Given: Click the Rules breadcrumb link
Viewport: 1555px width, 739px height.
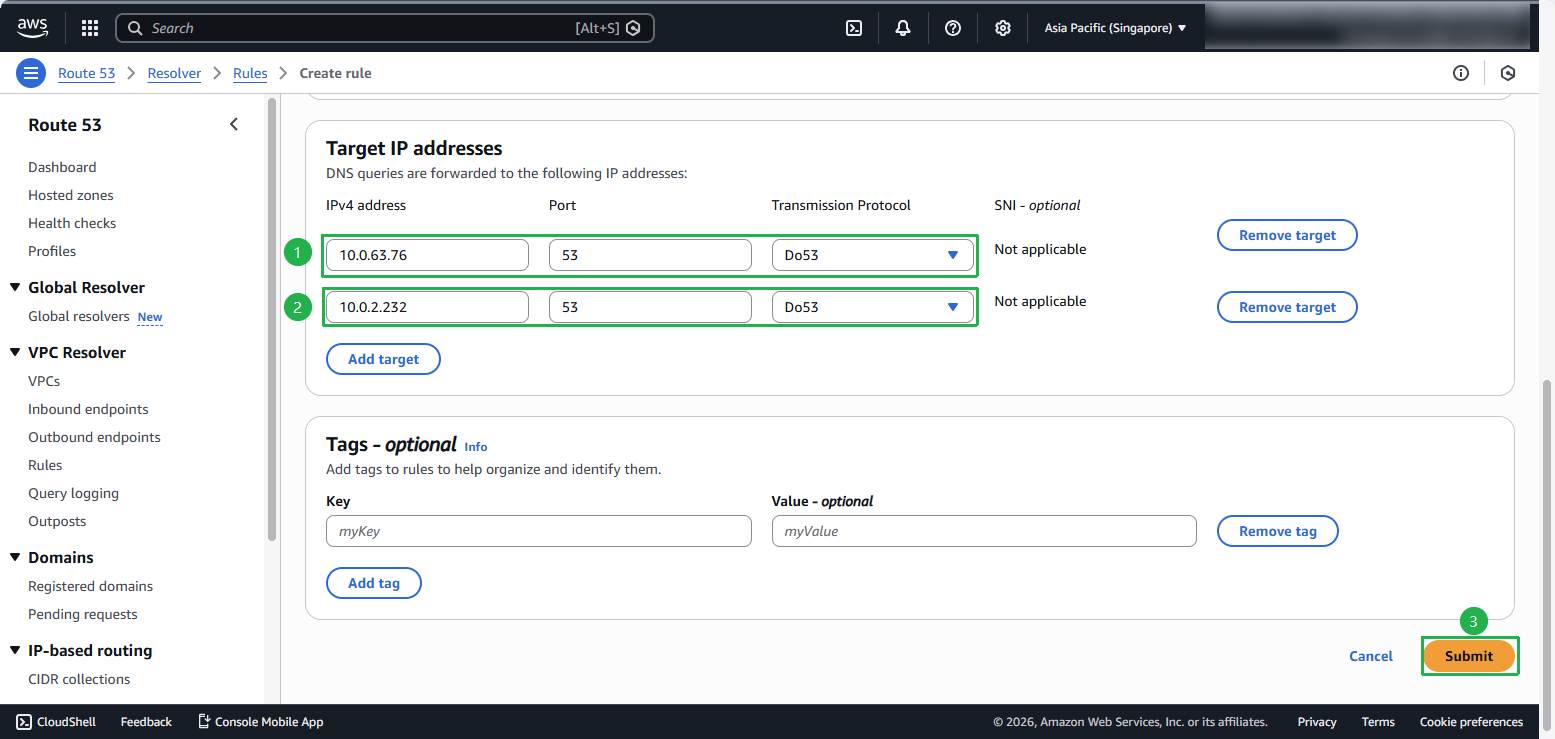Looking at the screenshot, I should tap(250, 73).
